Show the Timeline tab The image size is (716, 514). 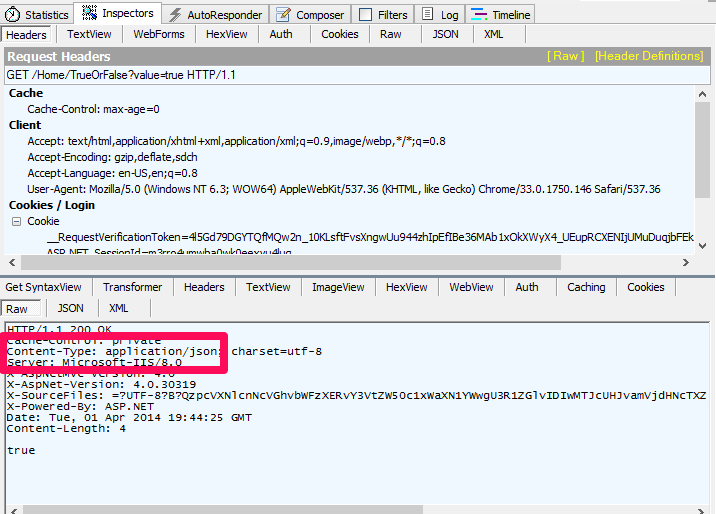point(500,14)
